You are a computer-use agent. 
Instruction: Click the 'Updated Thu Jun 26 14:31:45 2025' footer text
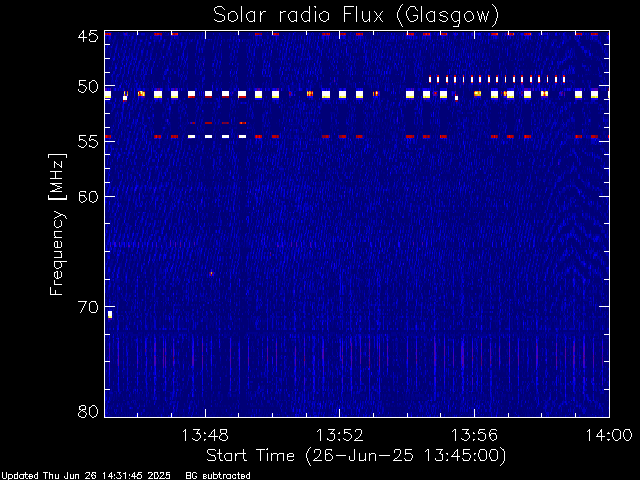(x=86, y=476)
